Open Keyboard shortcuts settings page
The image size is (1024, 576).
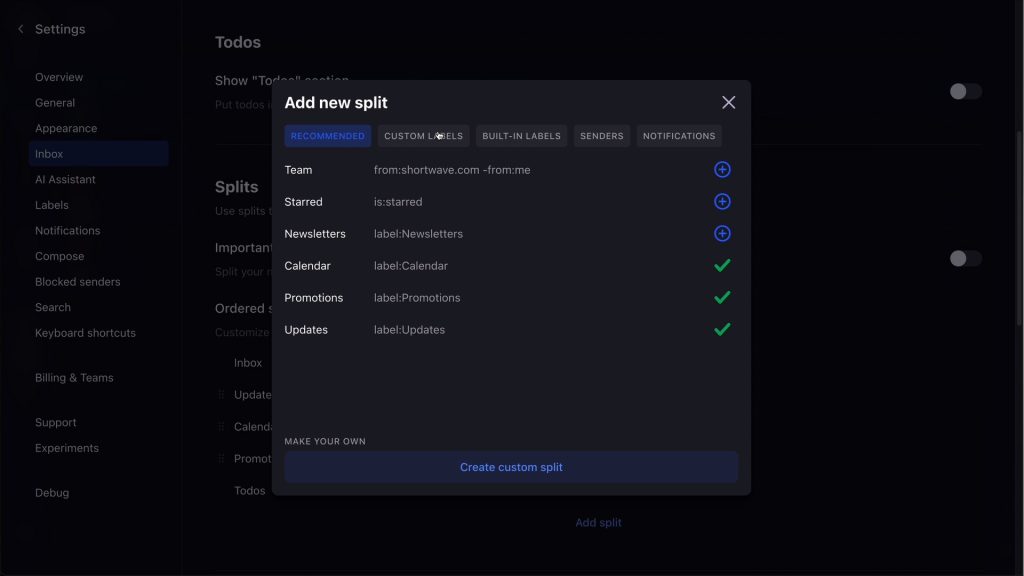(x=85, y=333)
